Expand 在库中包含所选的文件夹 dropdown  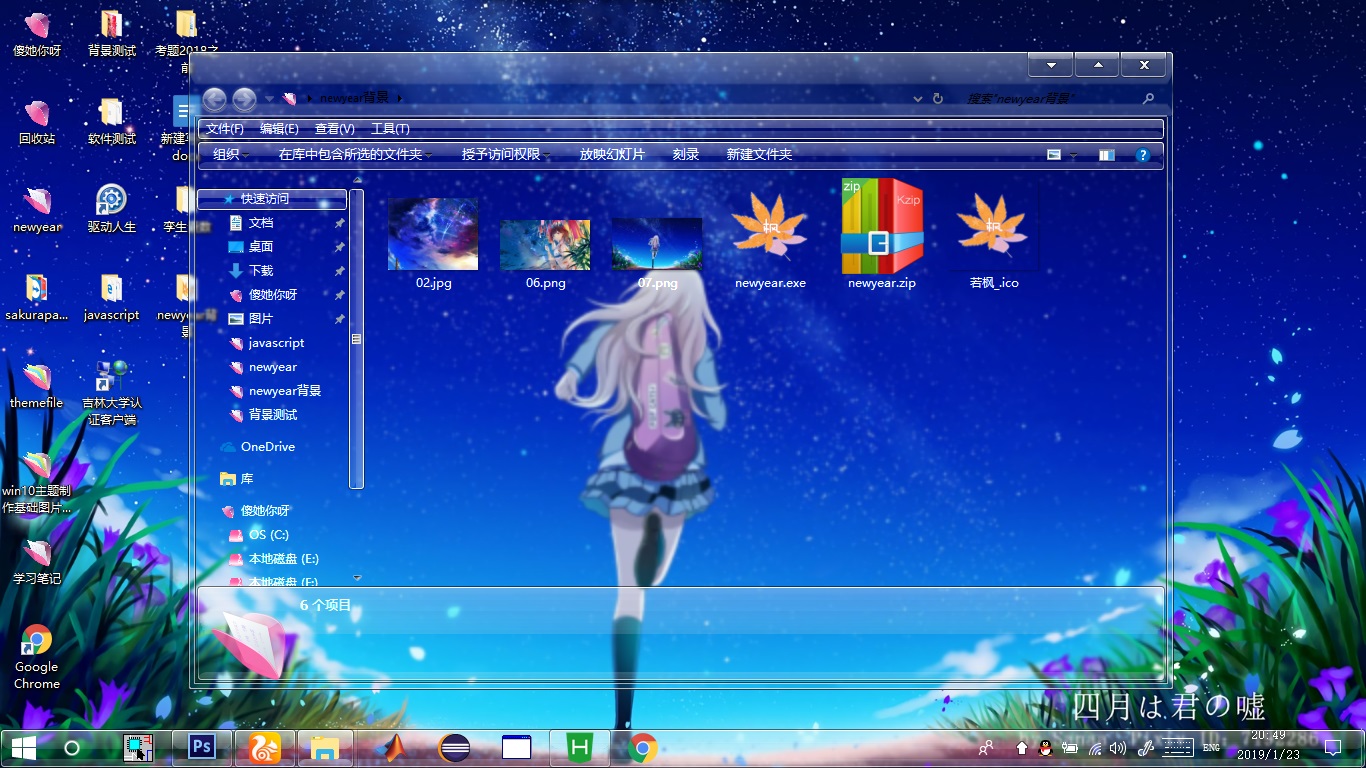(x=356, y=154)
